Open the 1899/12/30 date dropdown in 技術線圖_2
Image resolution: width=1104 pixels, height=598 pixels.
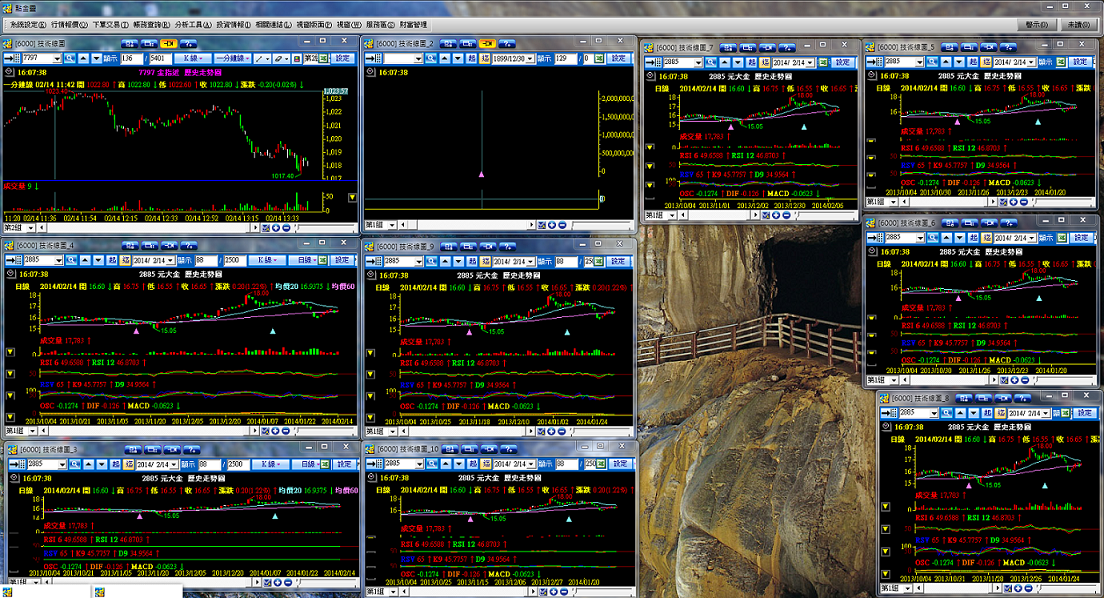530,59
